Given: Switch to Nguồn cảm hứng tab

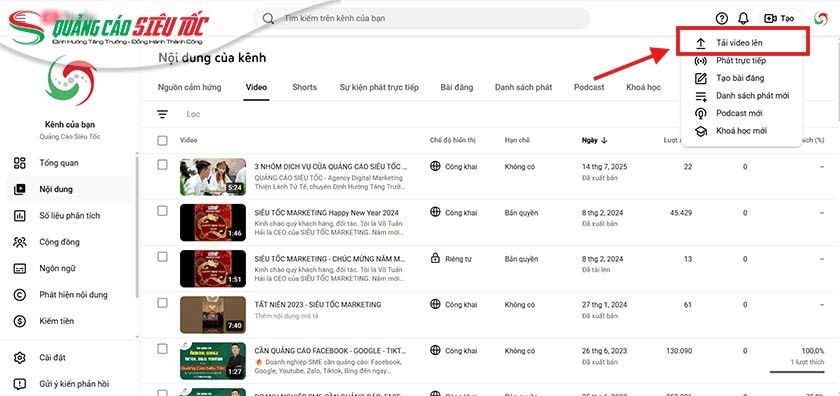Looking at the screenshot, I should point(190,87).
